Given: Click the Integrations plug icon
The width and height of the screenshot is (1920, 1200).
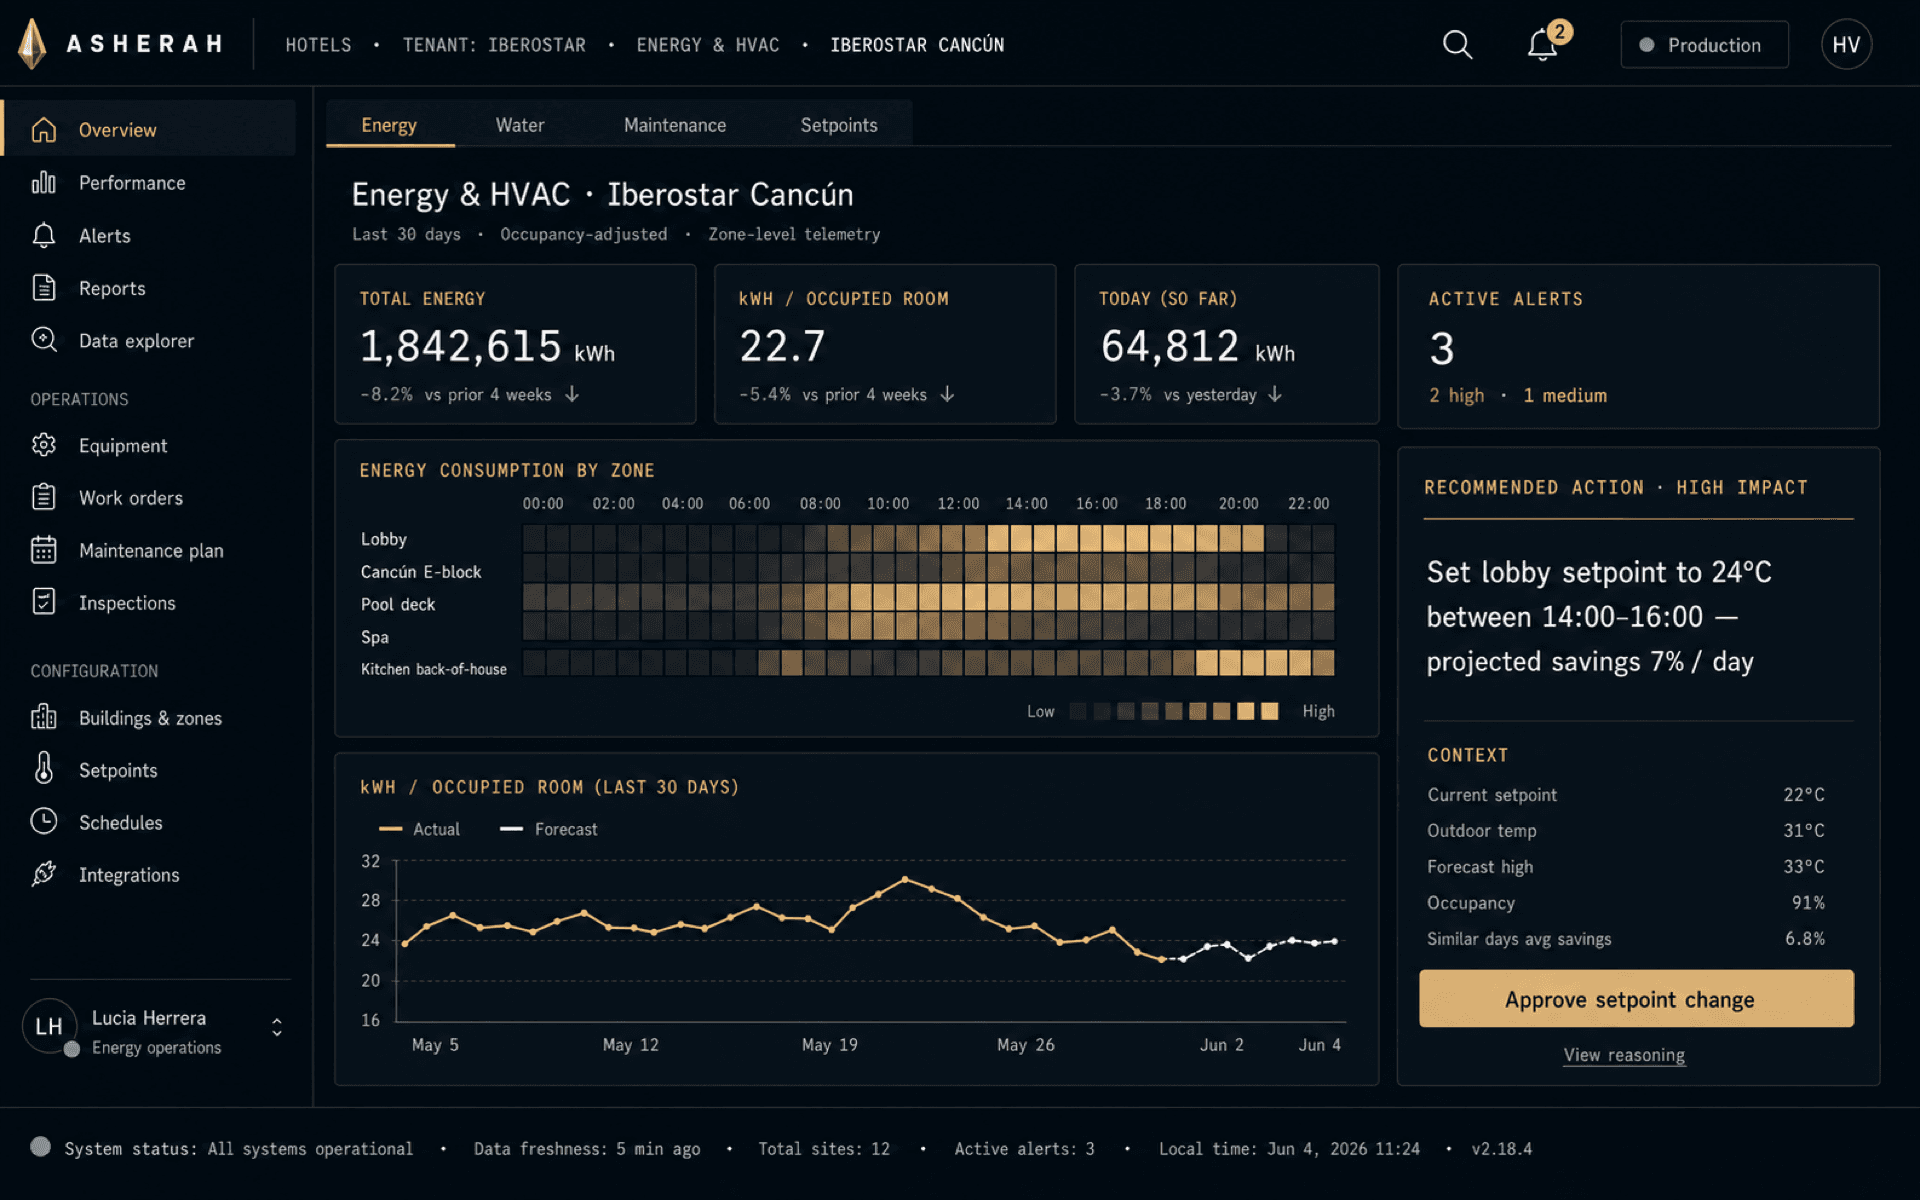Looking at the screenshot, I should tap(44, 873).
